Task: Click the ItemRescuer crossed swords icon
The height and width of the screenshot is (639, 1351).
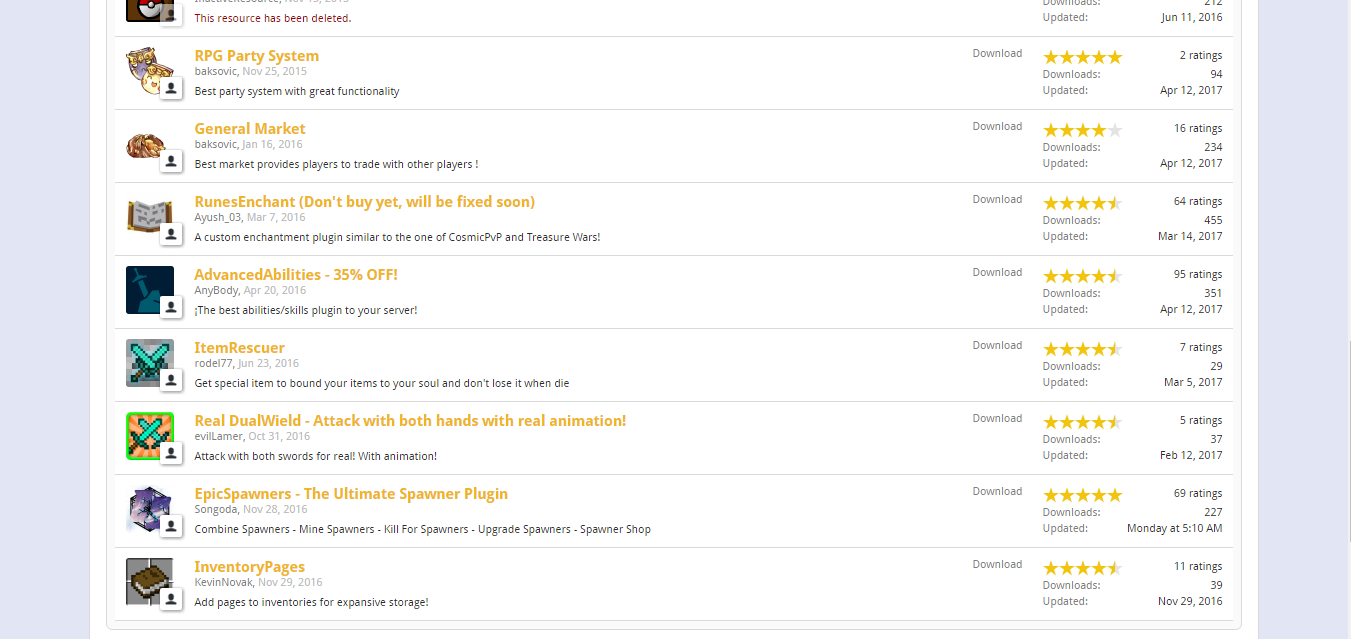Action: tap(146, 360)
